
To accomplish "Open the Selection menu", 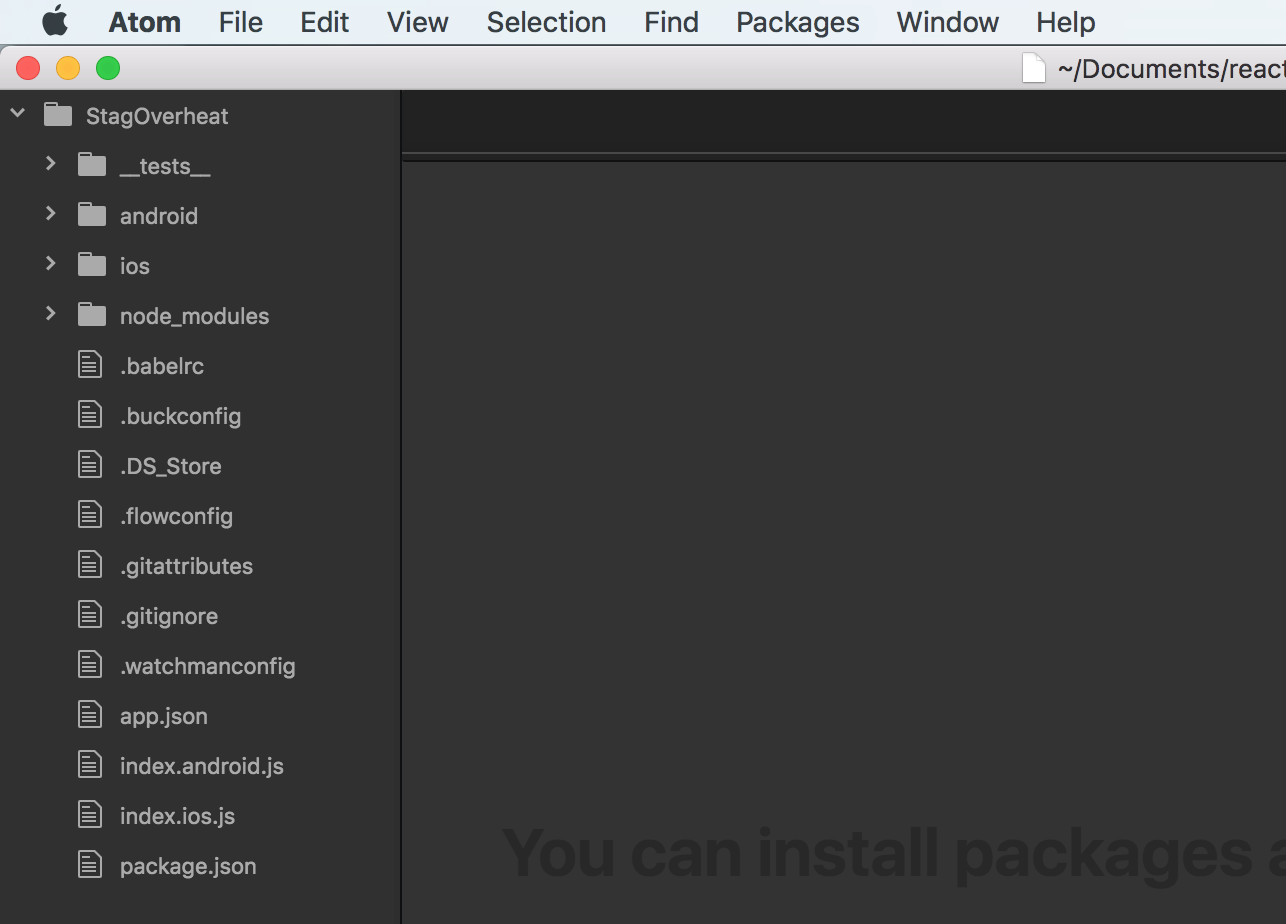I will coord(546,22).
